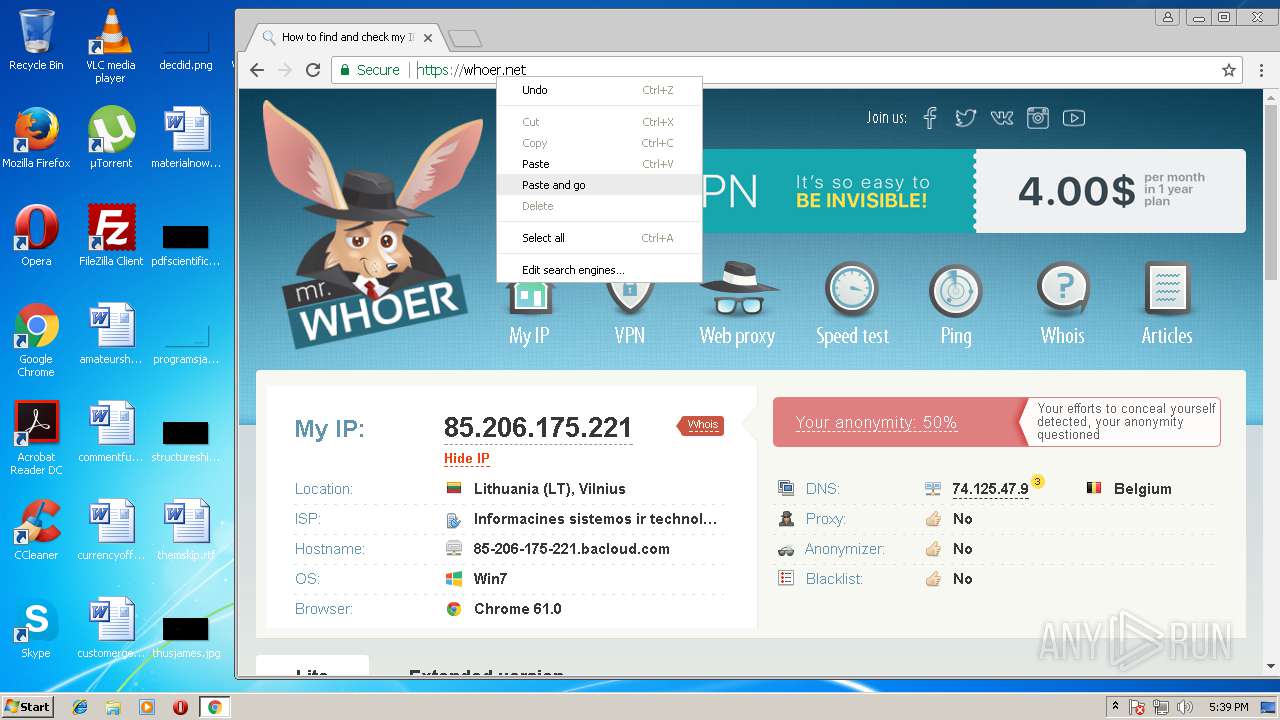Viewport: 1280px width, 720px height.
Task: Click DNS address 74.125.47.9
Action: 990,489
